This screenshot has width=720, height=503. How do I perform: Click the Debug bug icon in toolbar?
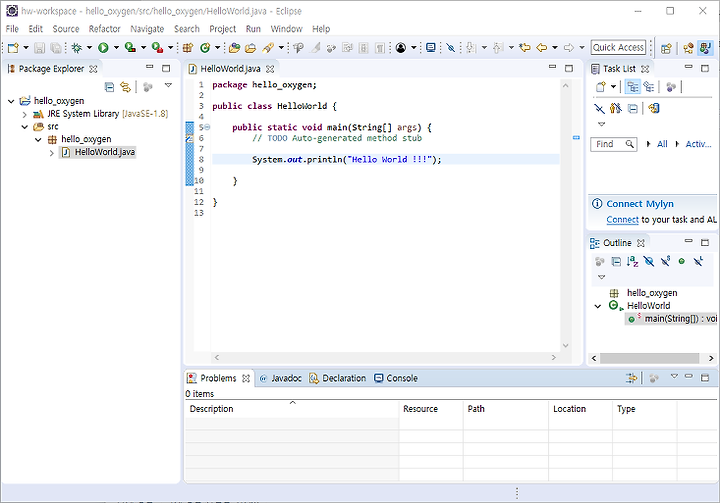click(x=77, y=47)
